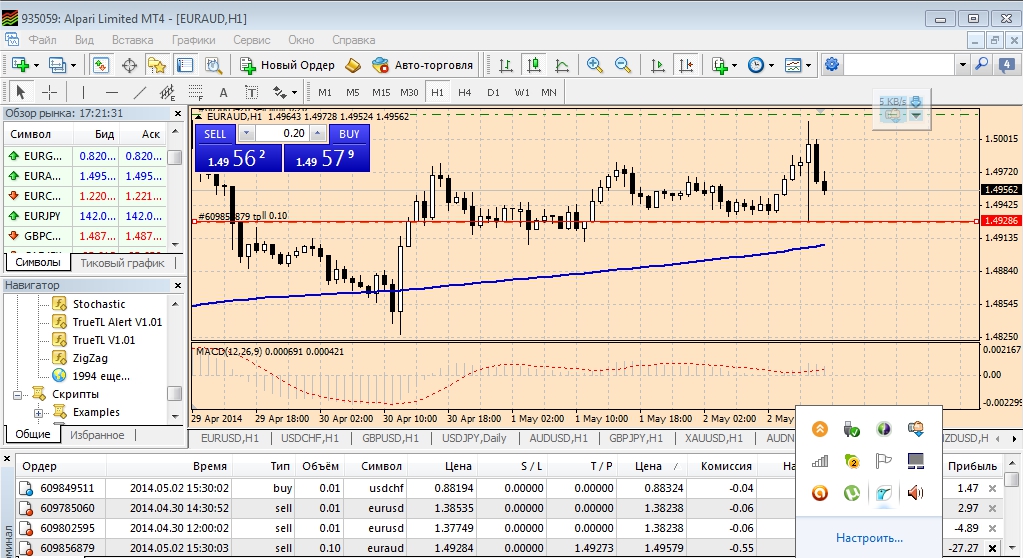Select the candlestick chart type icon
The image size is (1023, 558).
(x=534, y=65)
